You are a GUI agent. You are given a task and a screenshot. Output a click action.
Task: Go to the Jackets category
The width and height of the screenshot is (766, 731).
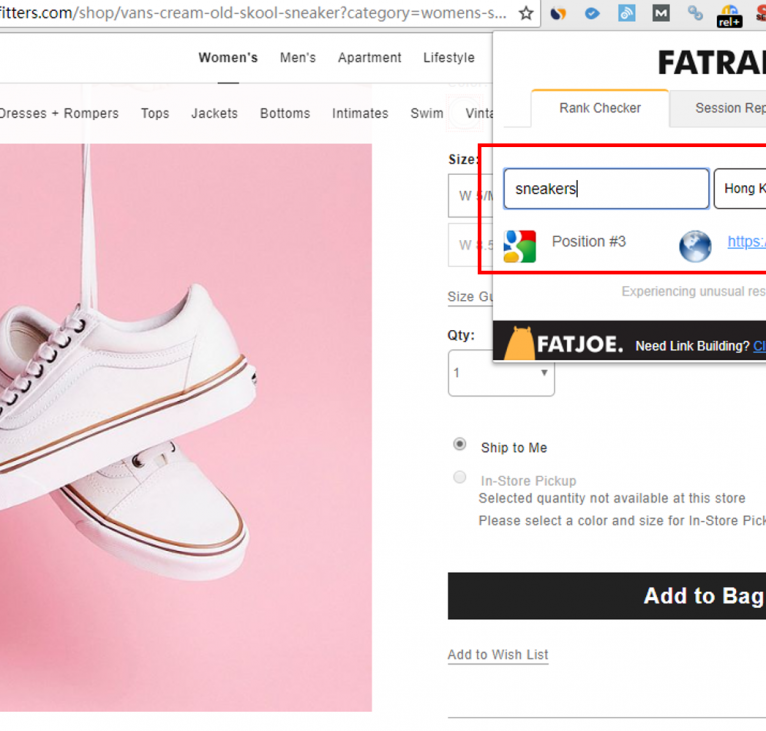pos(214,113)
